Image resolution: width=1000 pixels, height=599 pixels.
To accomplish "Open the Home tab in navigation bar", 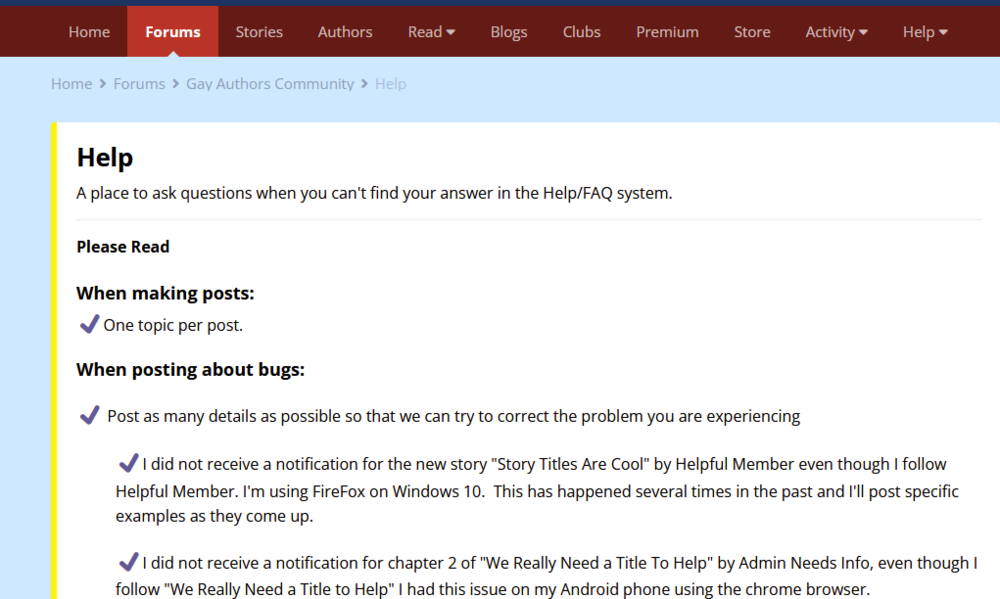I will 89,32.
